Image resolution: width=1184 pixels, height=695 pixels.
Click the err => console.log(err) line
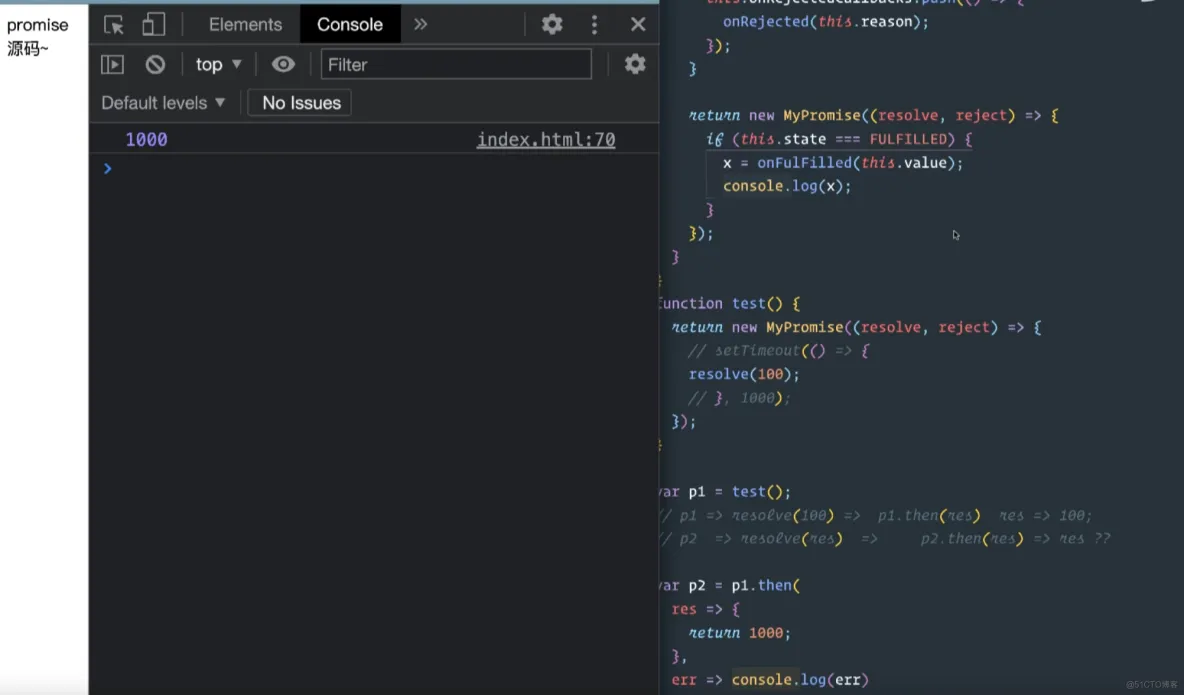pos(770,680)
